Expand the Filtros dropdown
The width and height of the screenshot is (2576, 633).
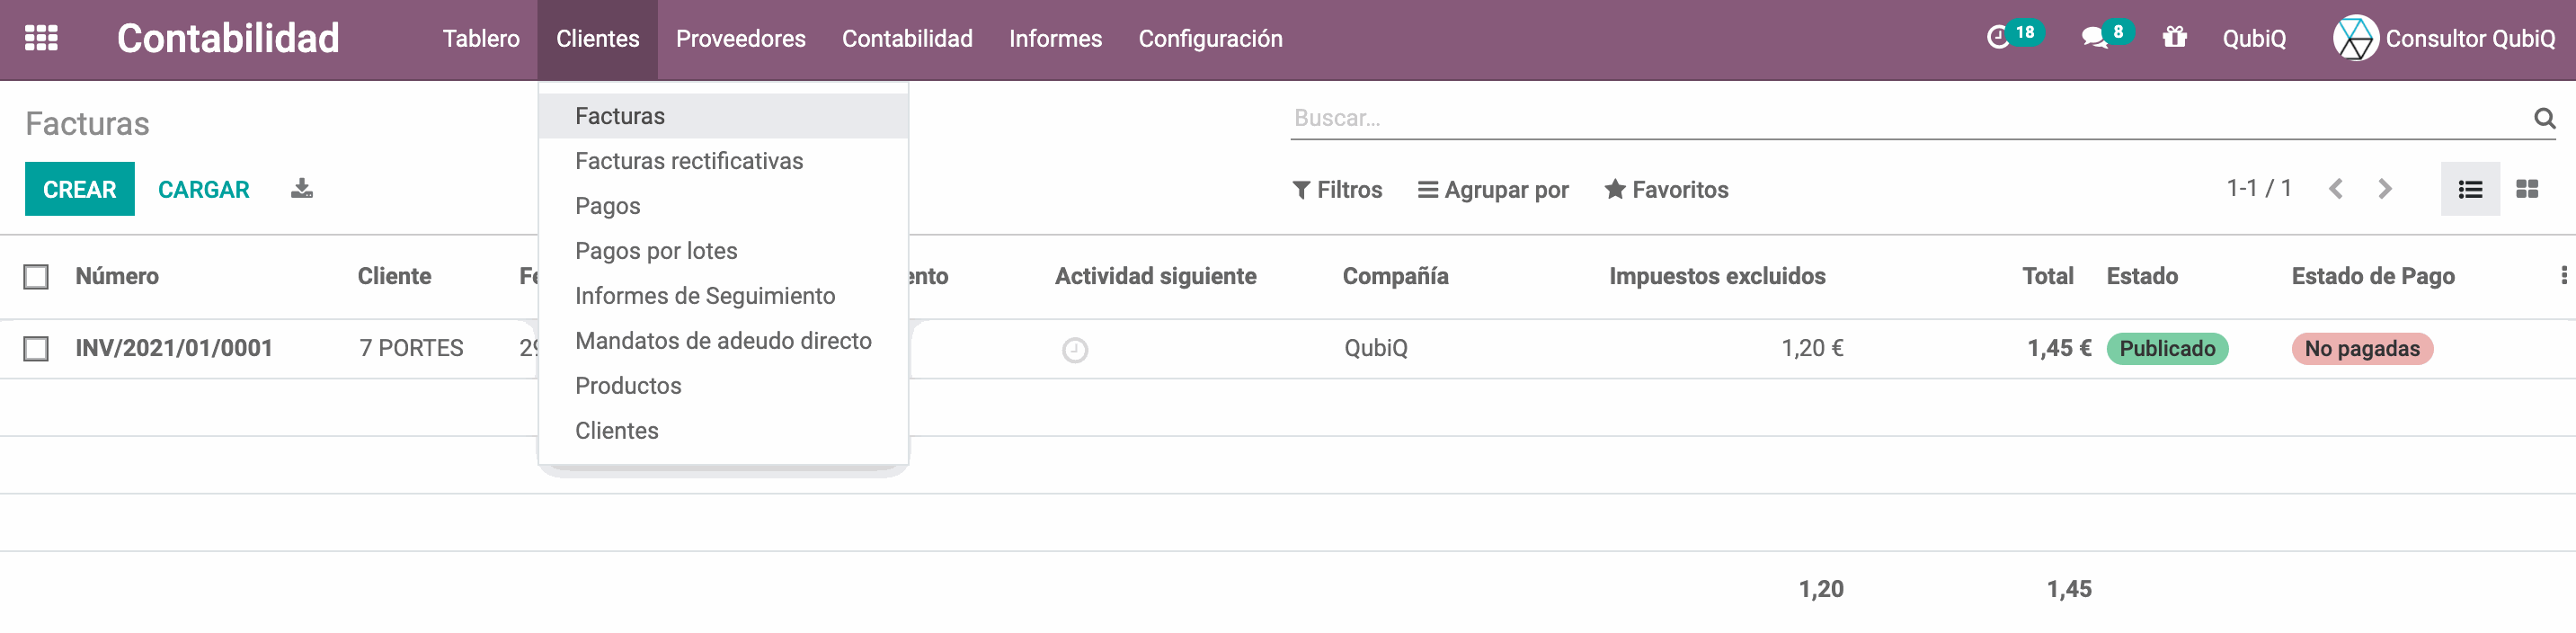point(1337,190)
